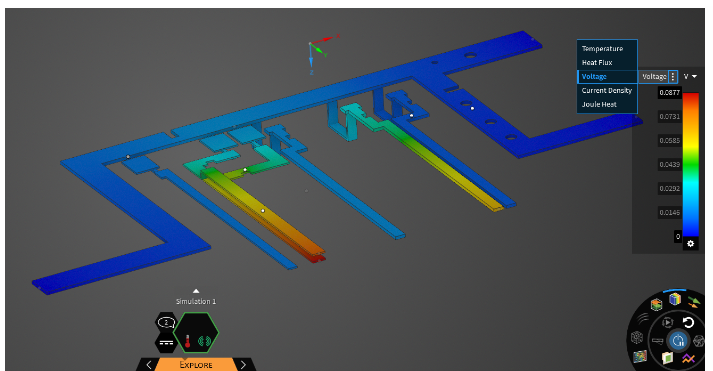Open the purple-orange chart monitors icon
Viewport: 713px width, 371px height.
click(688, 359)
